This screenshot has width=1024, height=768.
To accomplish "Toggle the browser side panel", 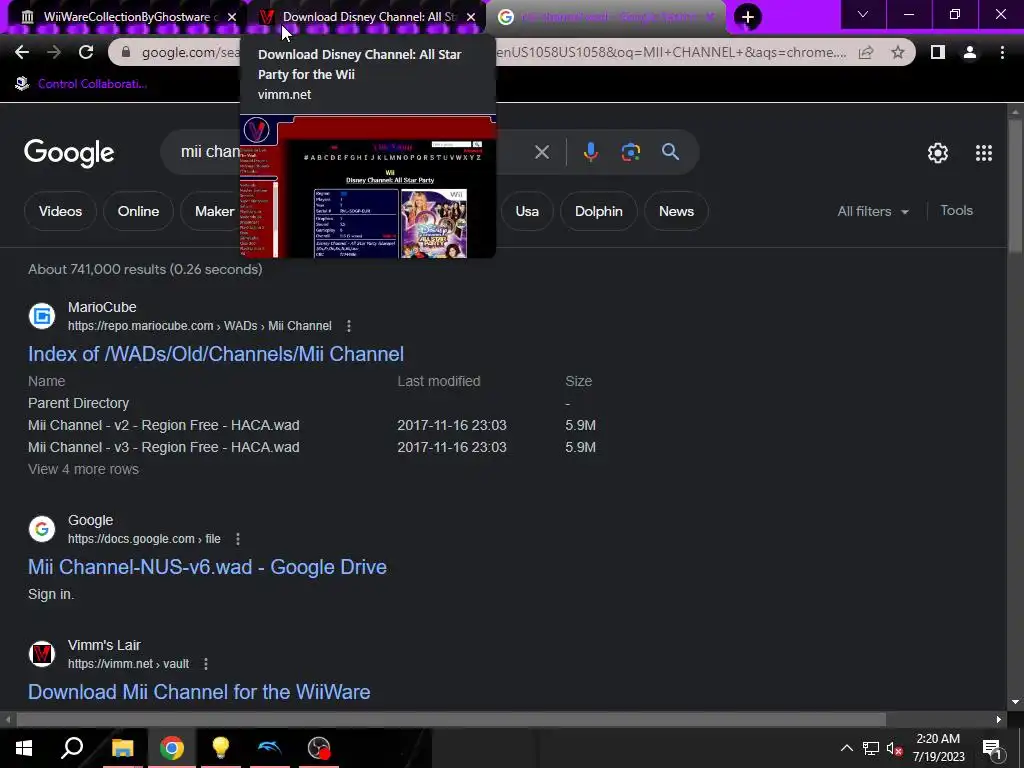I will point(938,52).
